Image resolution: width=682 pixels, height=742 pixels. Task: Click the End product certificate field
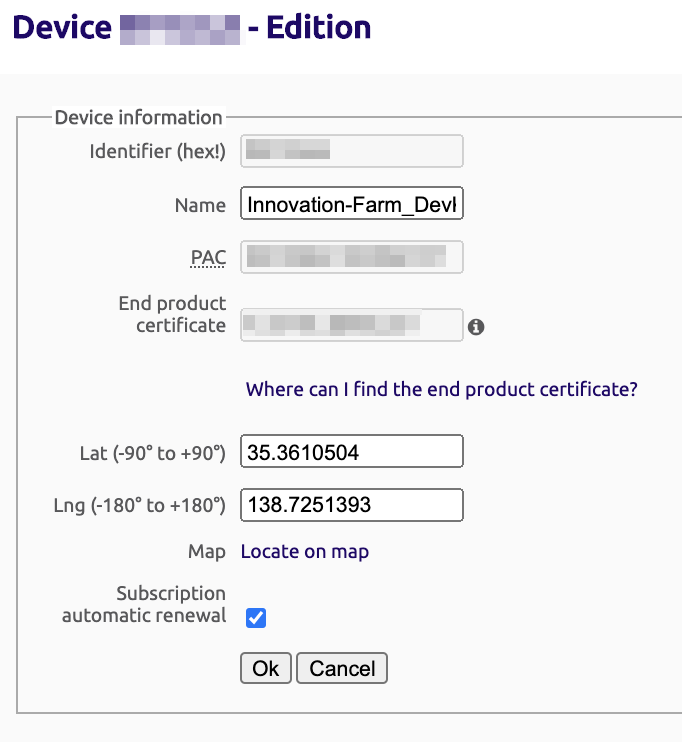coord(352,325)
